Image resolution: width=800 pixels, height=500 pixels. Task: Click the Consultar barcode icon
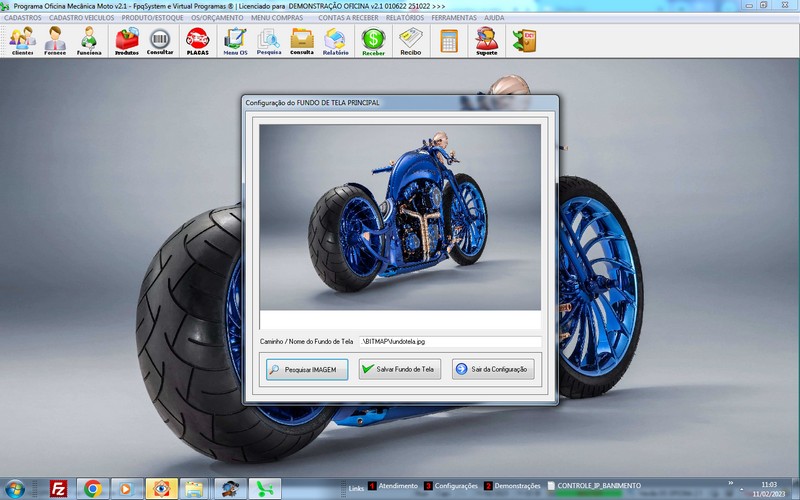pos(160,41)
